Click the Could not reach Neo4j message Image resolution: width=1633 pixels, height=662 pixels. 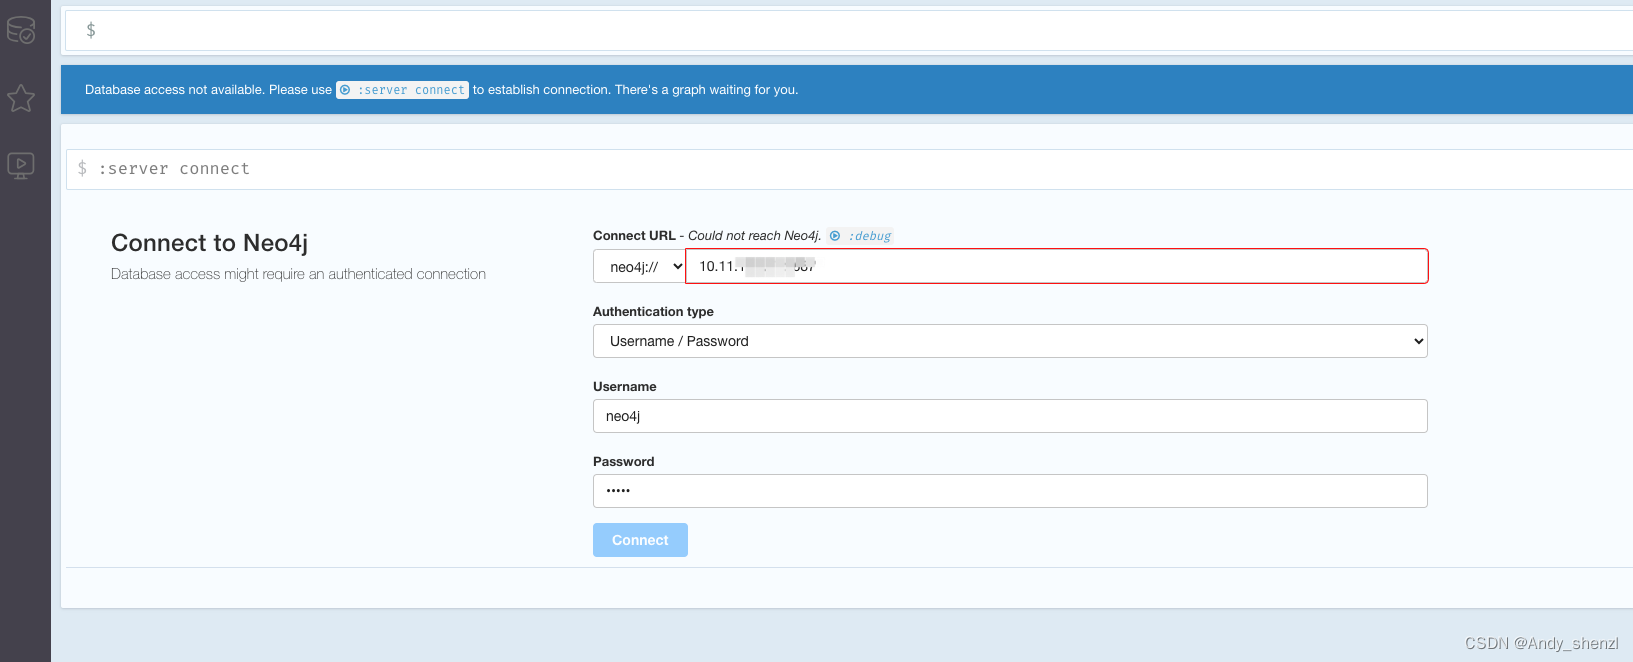[754, 236]
